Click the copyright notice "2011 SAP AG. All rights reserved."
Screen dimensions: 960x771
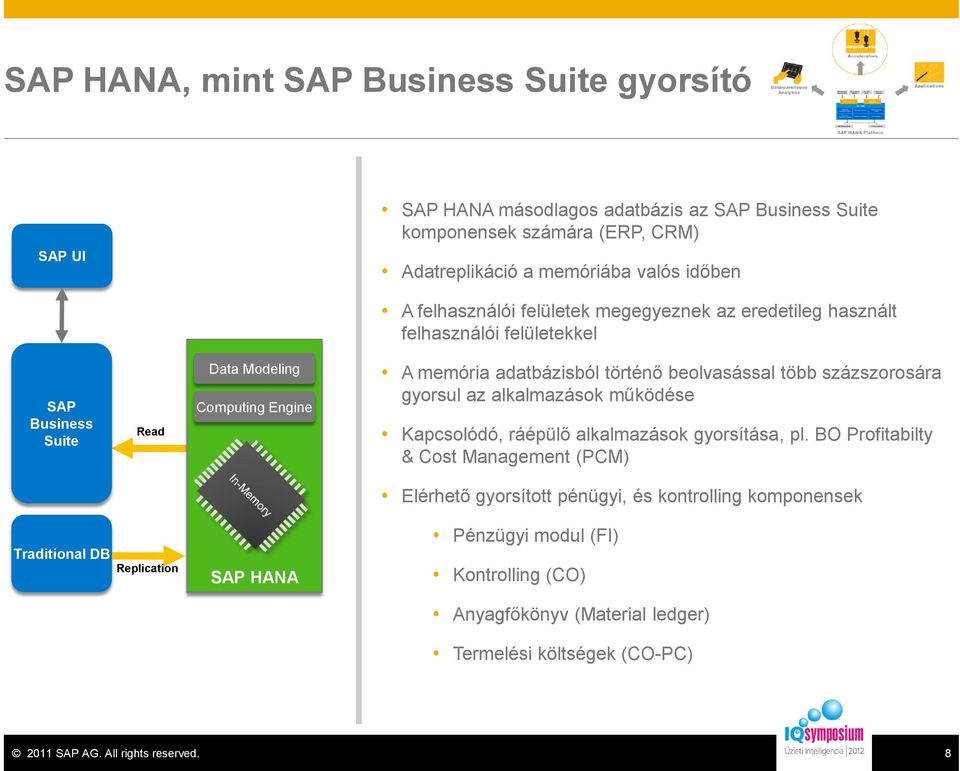coord(106,753)
